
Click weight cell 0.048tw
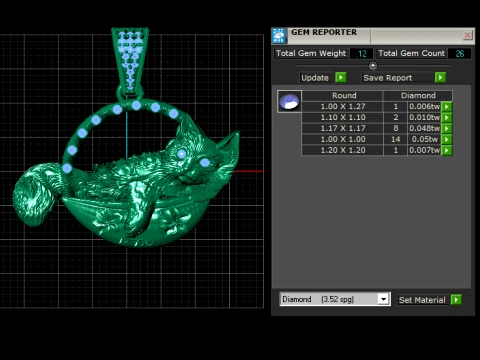coord(424,128)
